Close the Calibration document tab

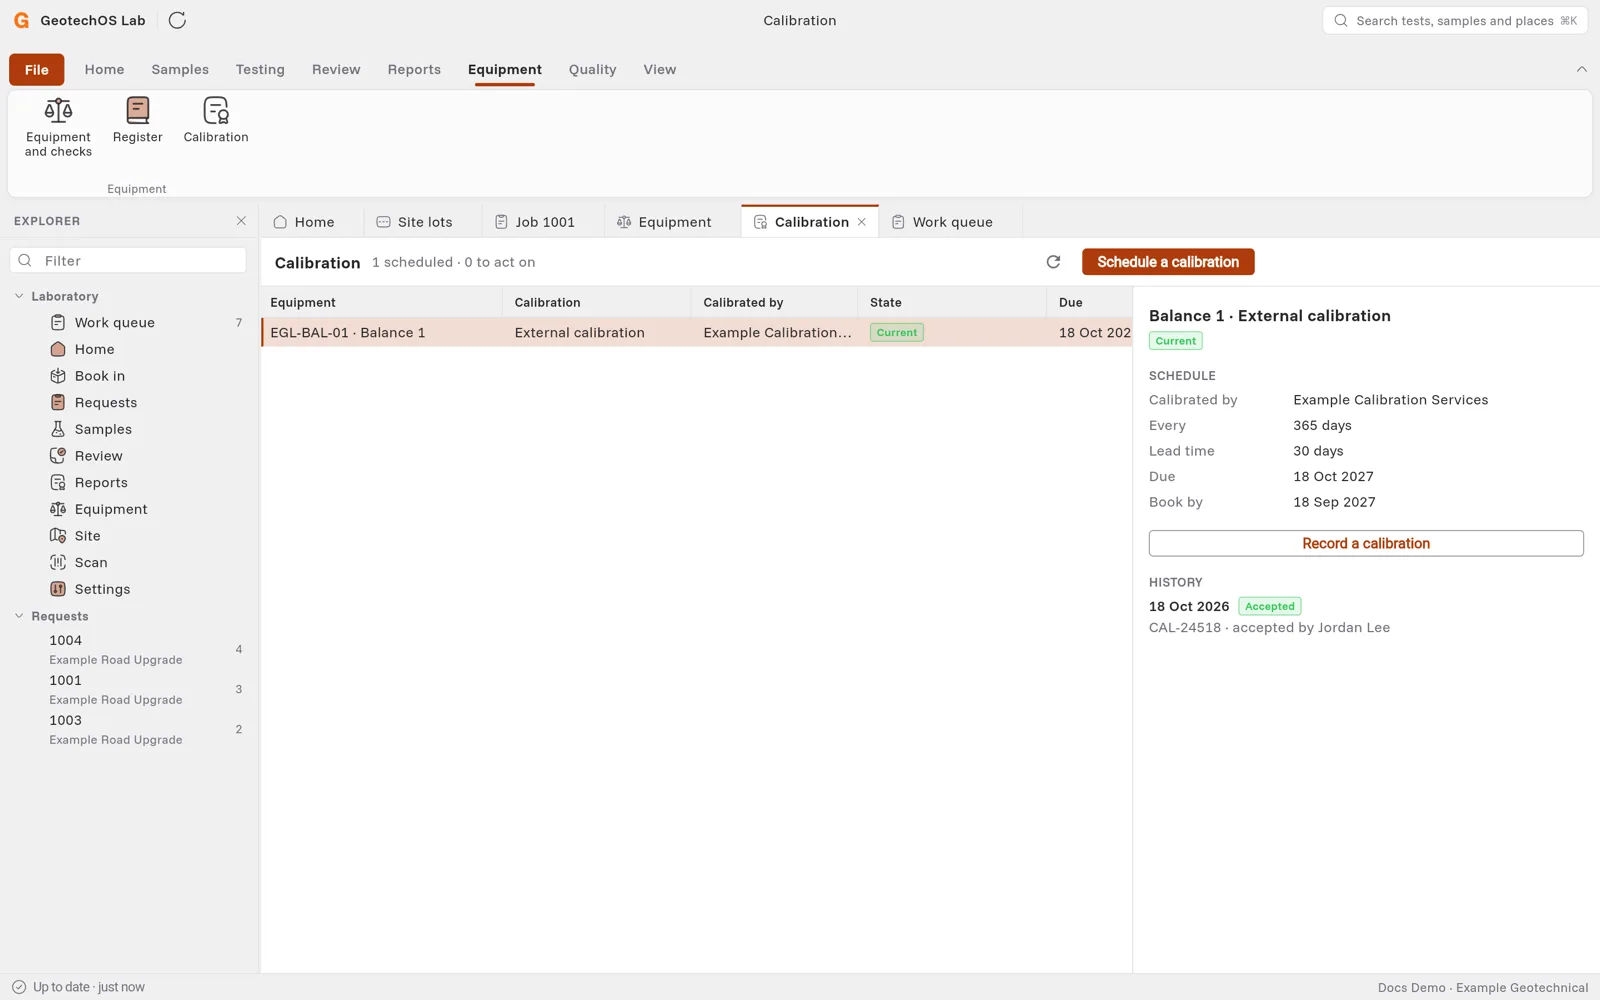861,222
